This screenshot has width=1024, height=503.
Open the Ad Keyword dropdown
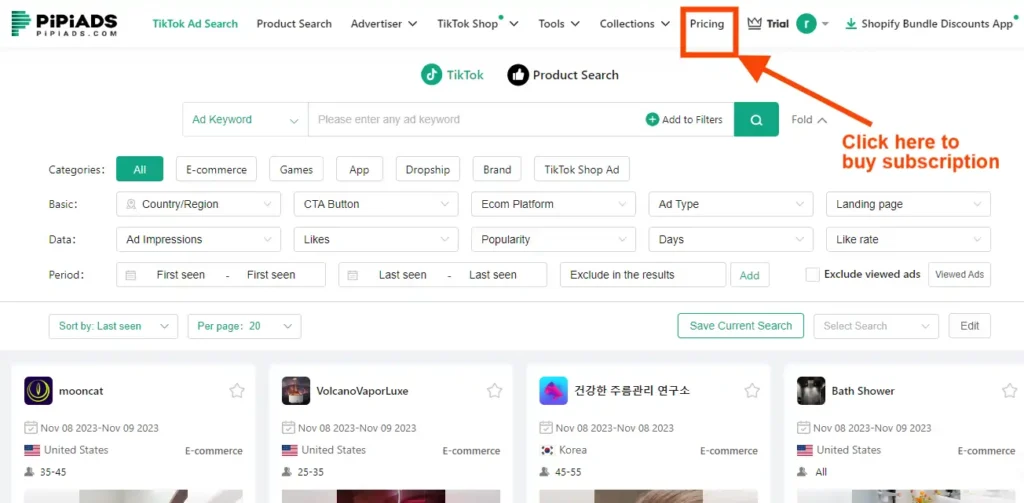(245, 120)
